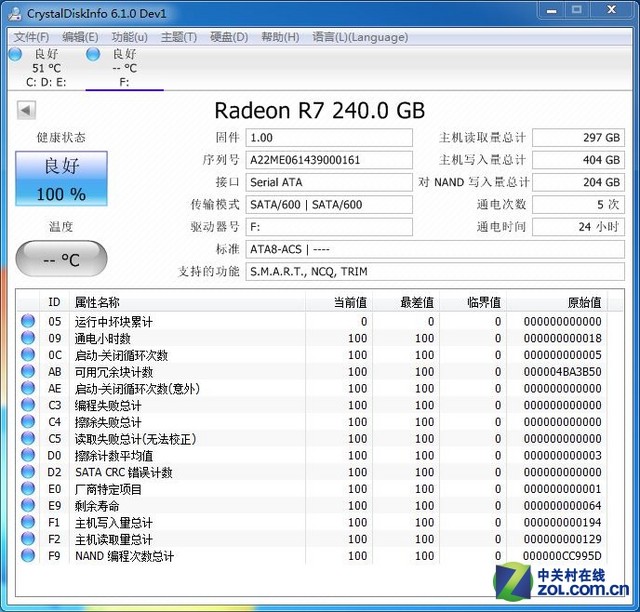
Task: Open the 文件(F) menu
Action: [31, 37]
